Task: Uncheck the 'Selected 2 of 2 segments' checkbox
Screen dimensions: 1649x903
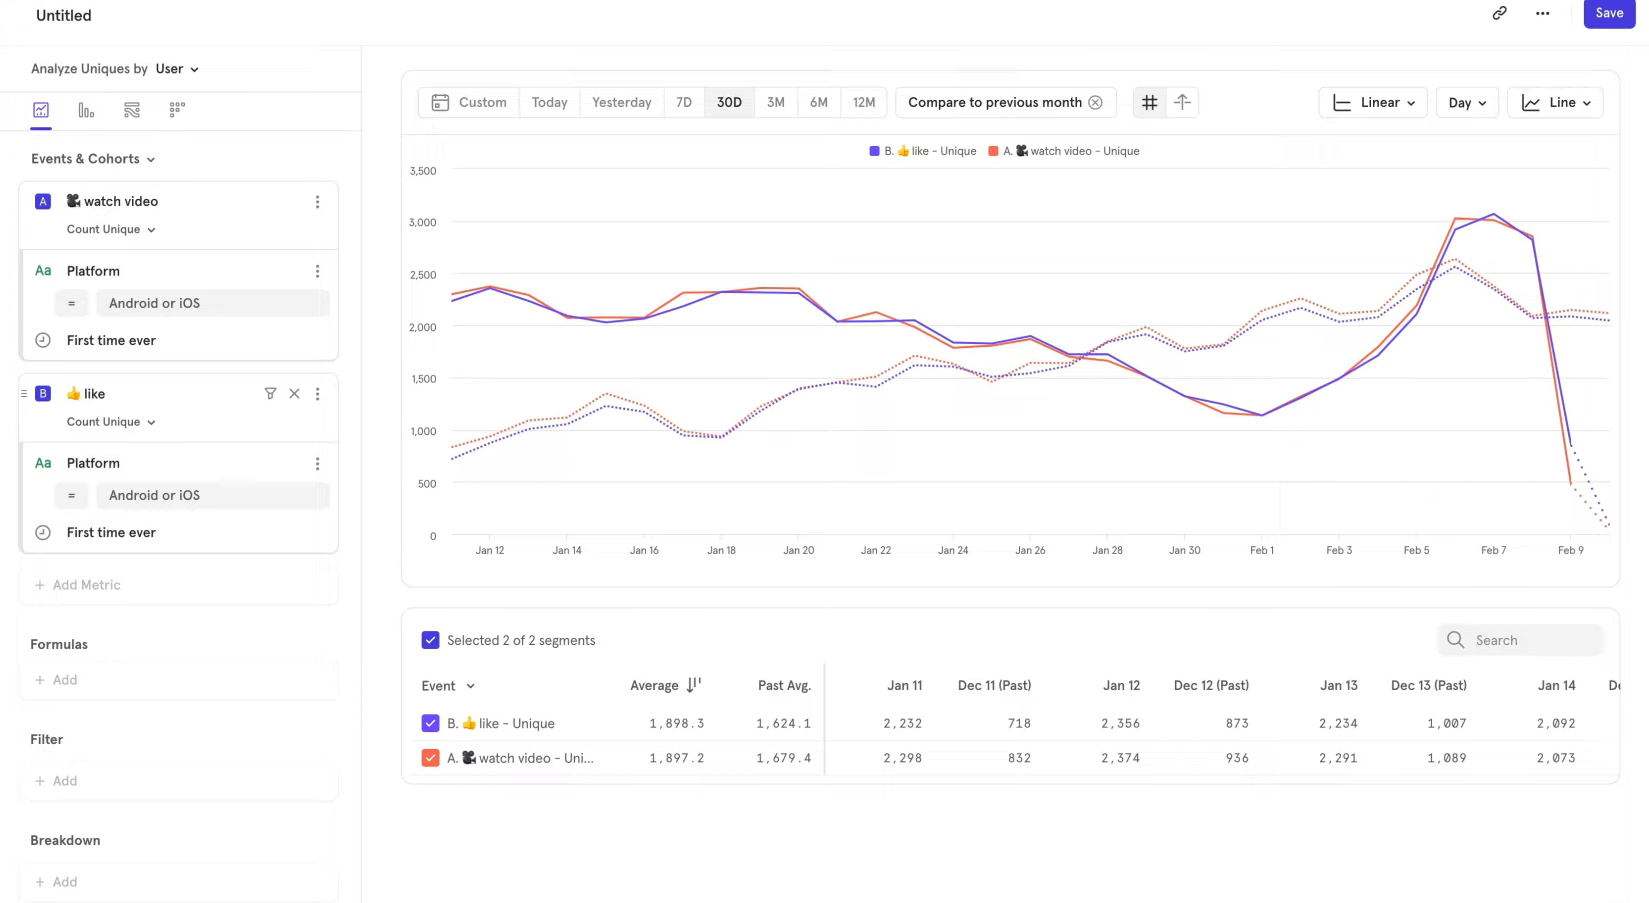Action: (x=431, y=640)
